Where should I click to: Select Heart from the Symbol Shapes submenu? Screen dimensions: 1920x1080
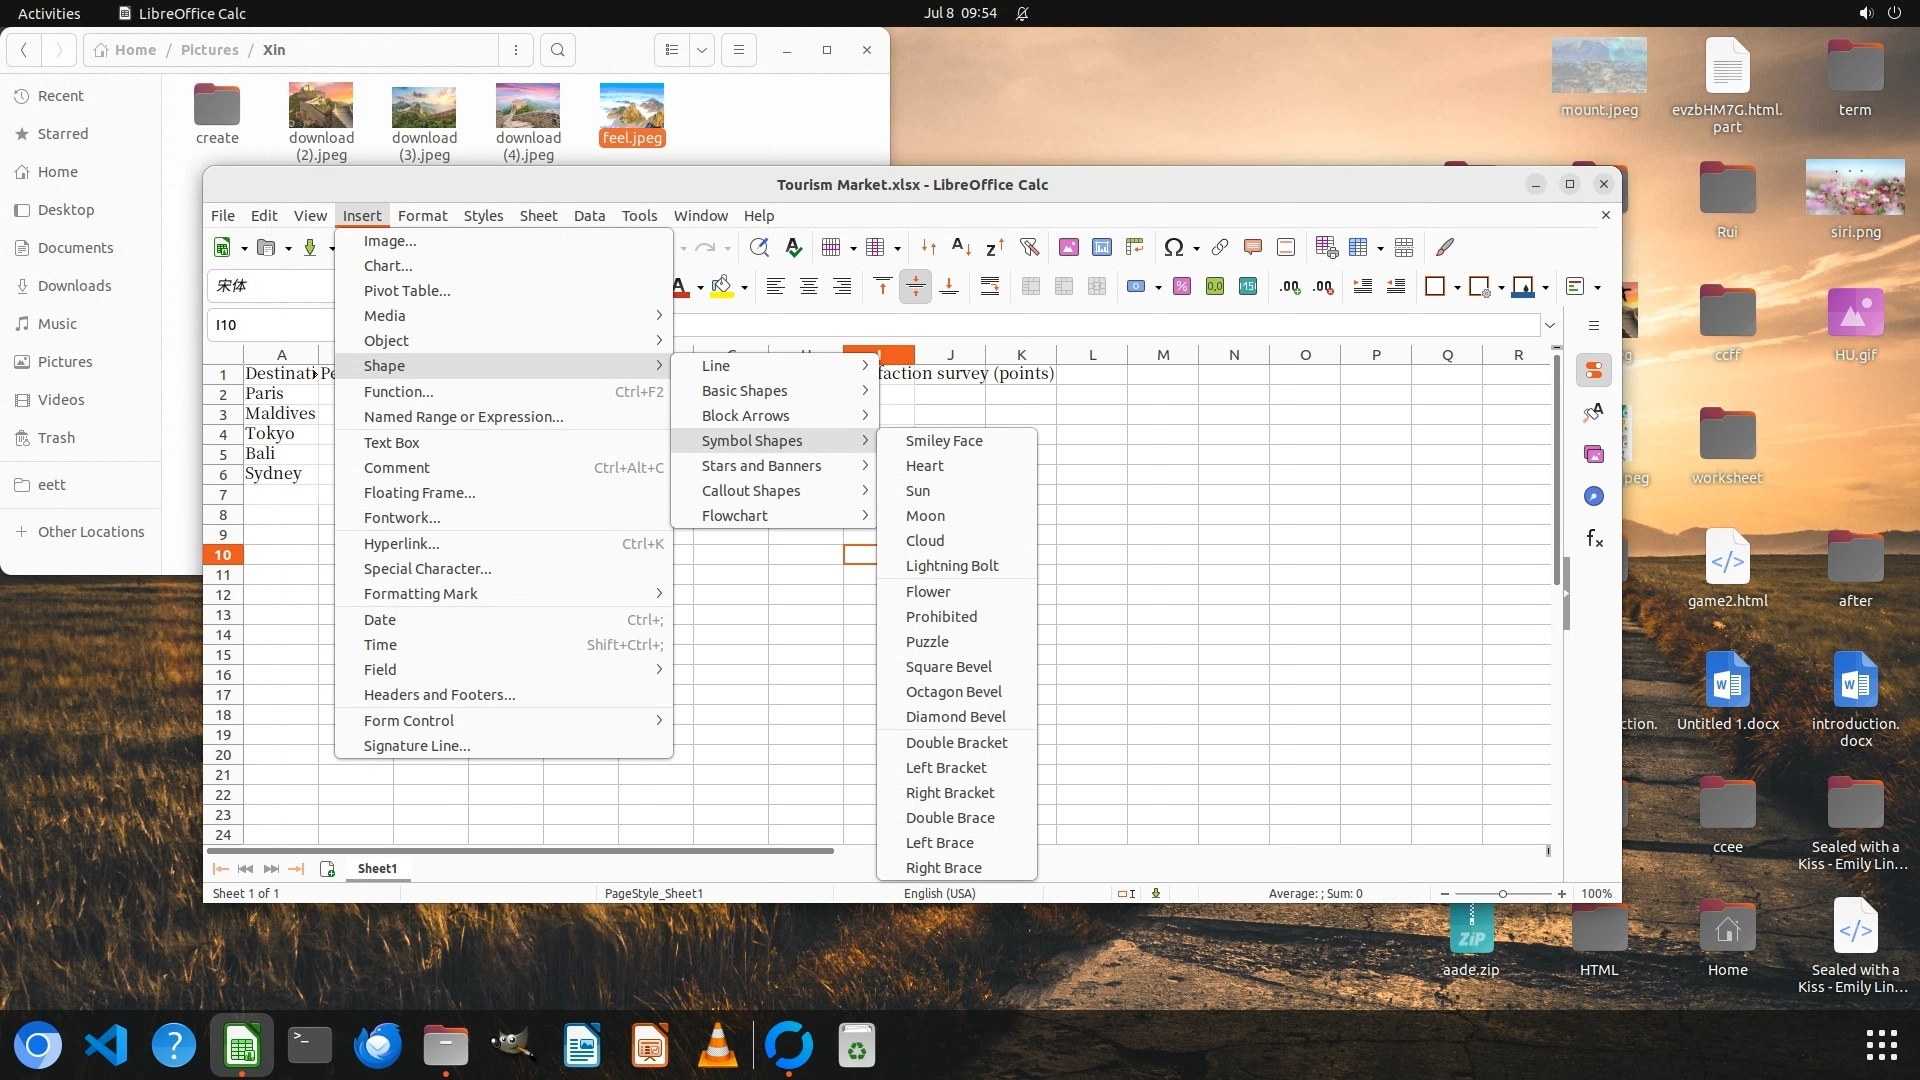point(924,466)
